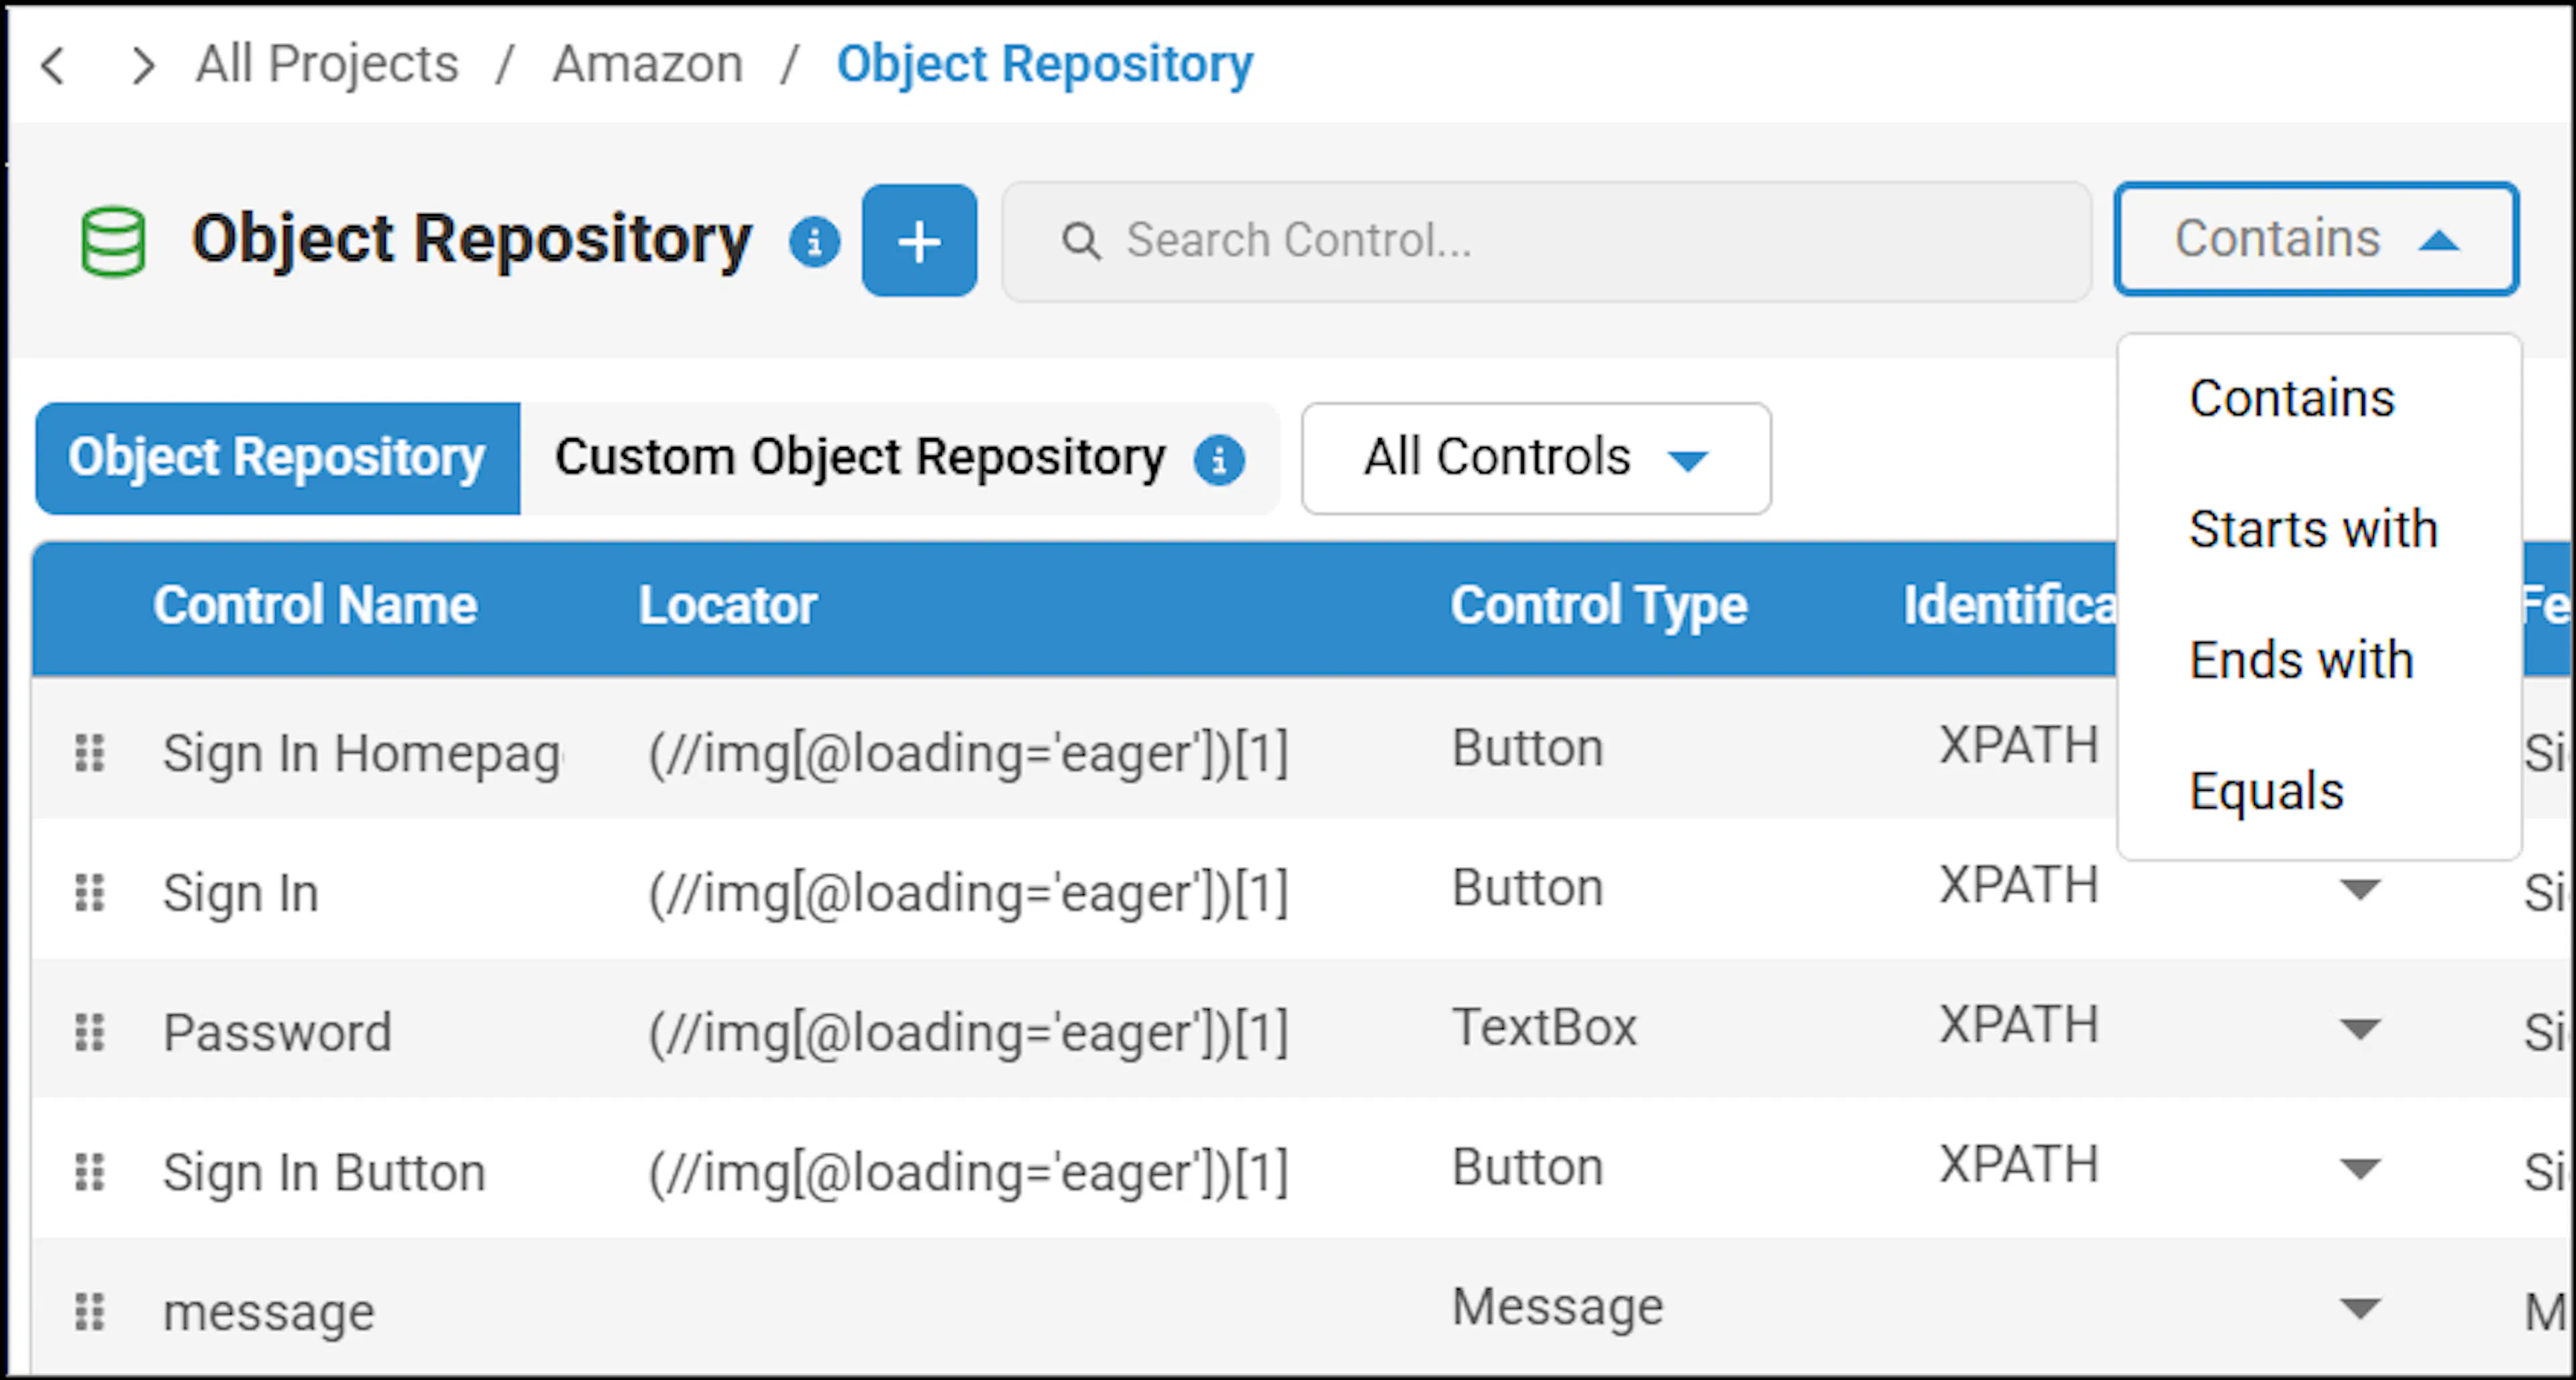This screenshot has width=2576, height=1380.
Task: Click into the Search Control field
Action: click(x=1546, y=241)
